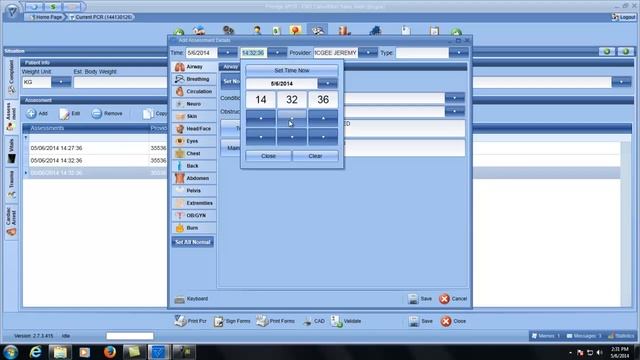This screenshot has height=360, width=640.
Task: Select the Extremities assessment category
Action: (193, 203)
